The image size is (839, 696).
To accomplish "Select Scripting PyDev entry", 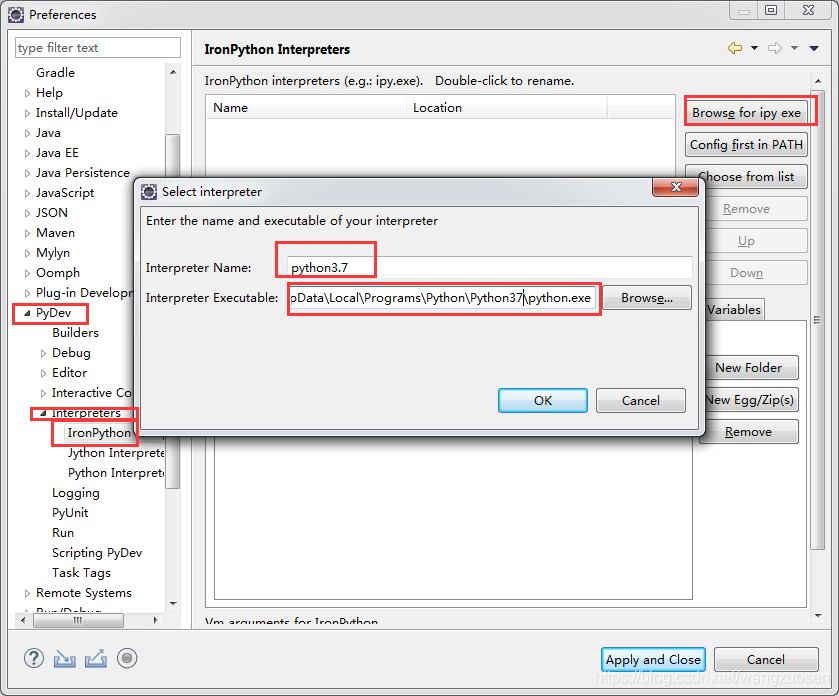I will pos(97,553).
